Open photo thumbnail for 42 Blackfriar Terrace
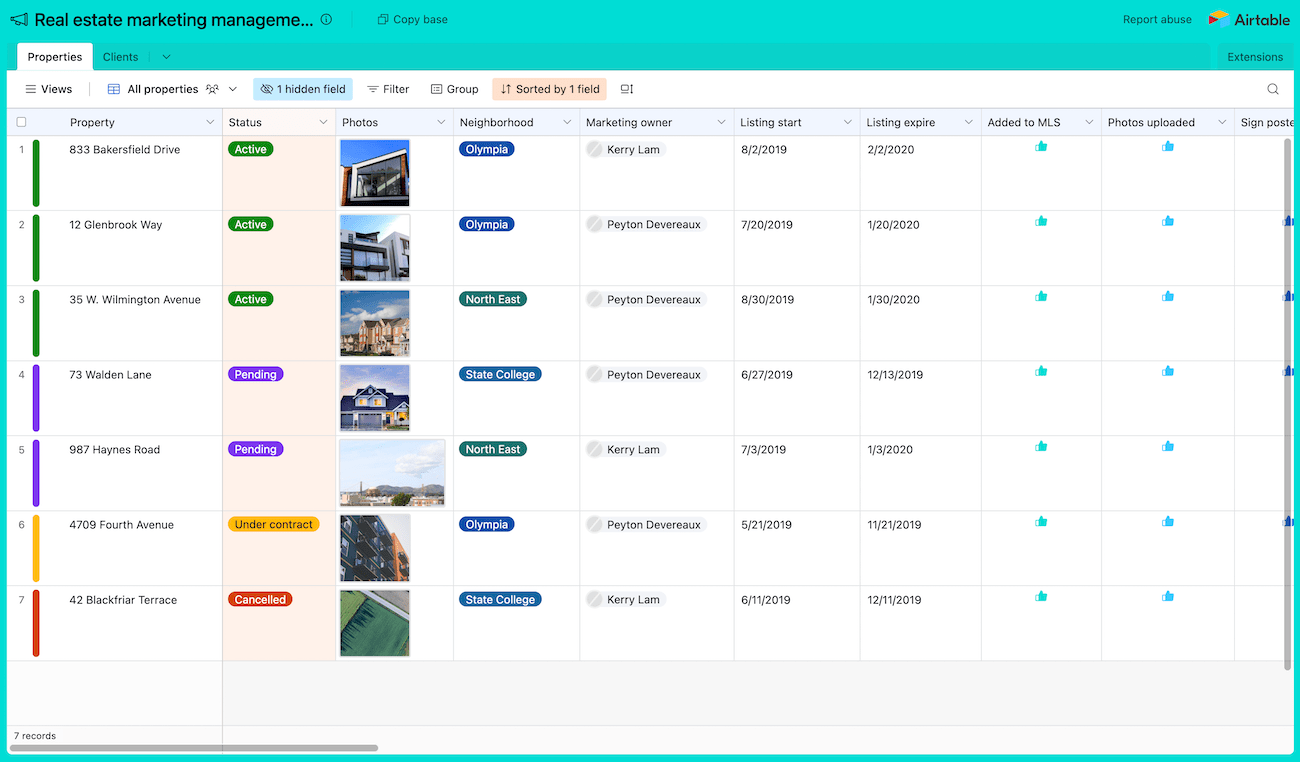 (x=375, y=623)
